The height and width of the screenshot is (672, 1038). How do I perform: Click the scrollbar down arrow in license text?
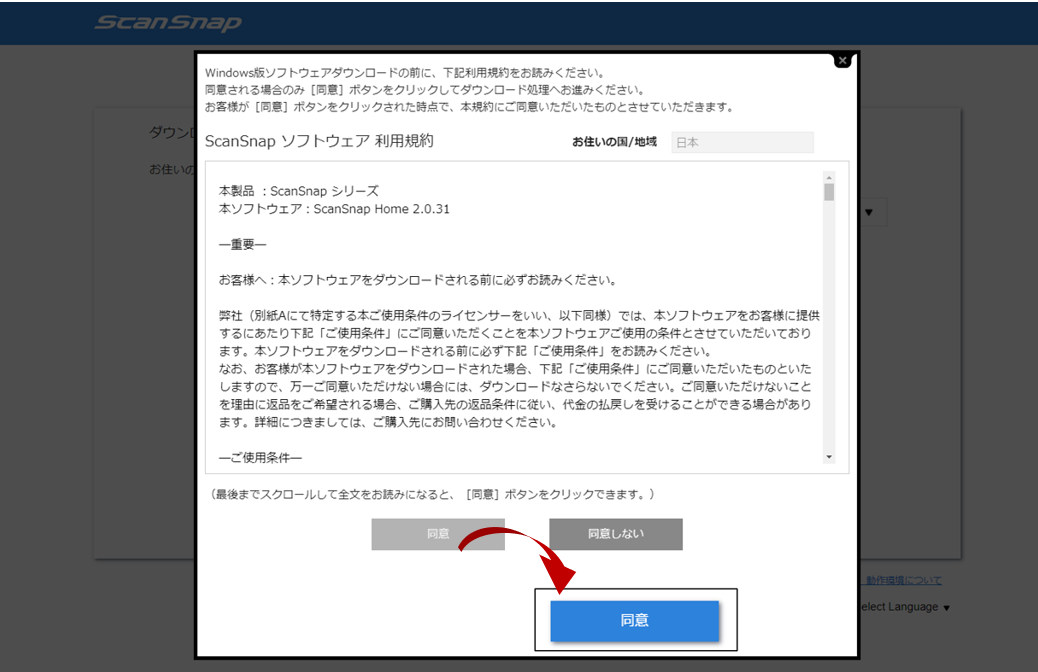(x=829, y=457)
